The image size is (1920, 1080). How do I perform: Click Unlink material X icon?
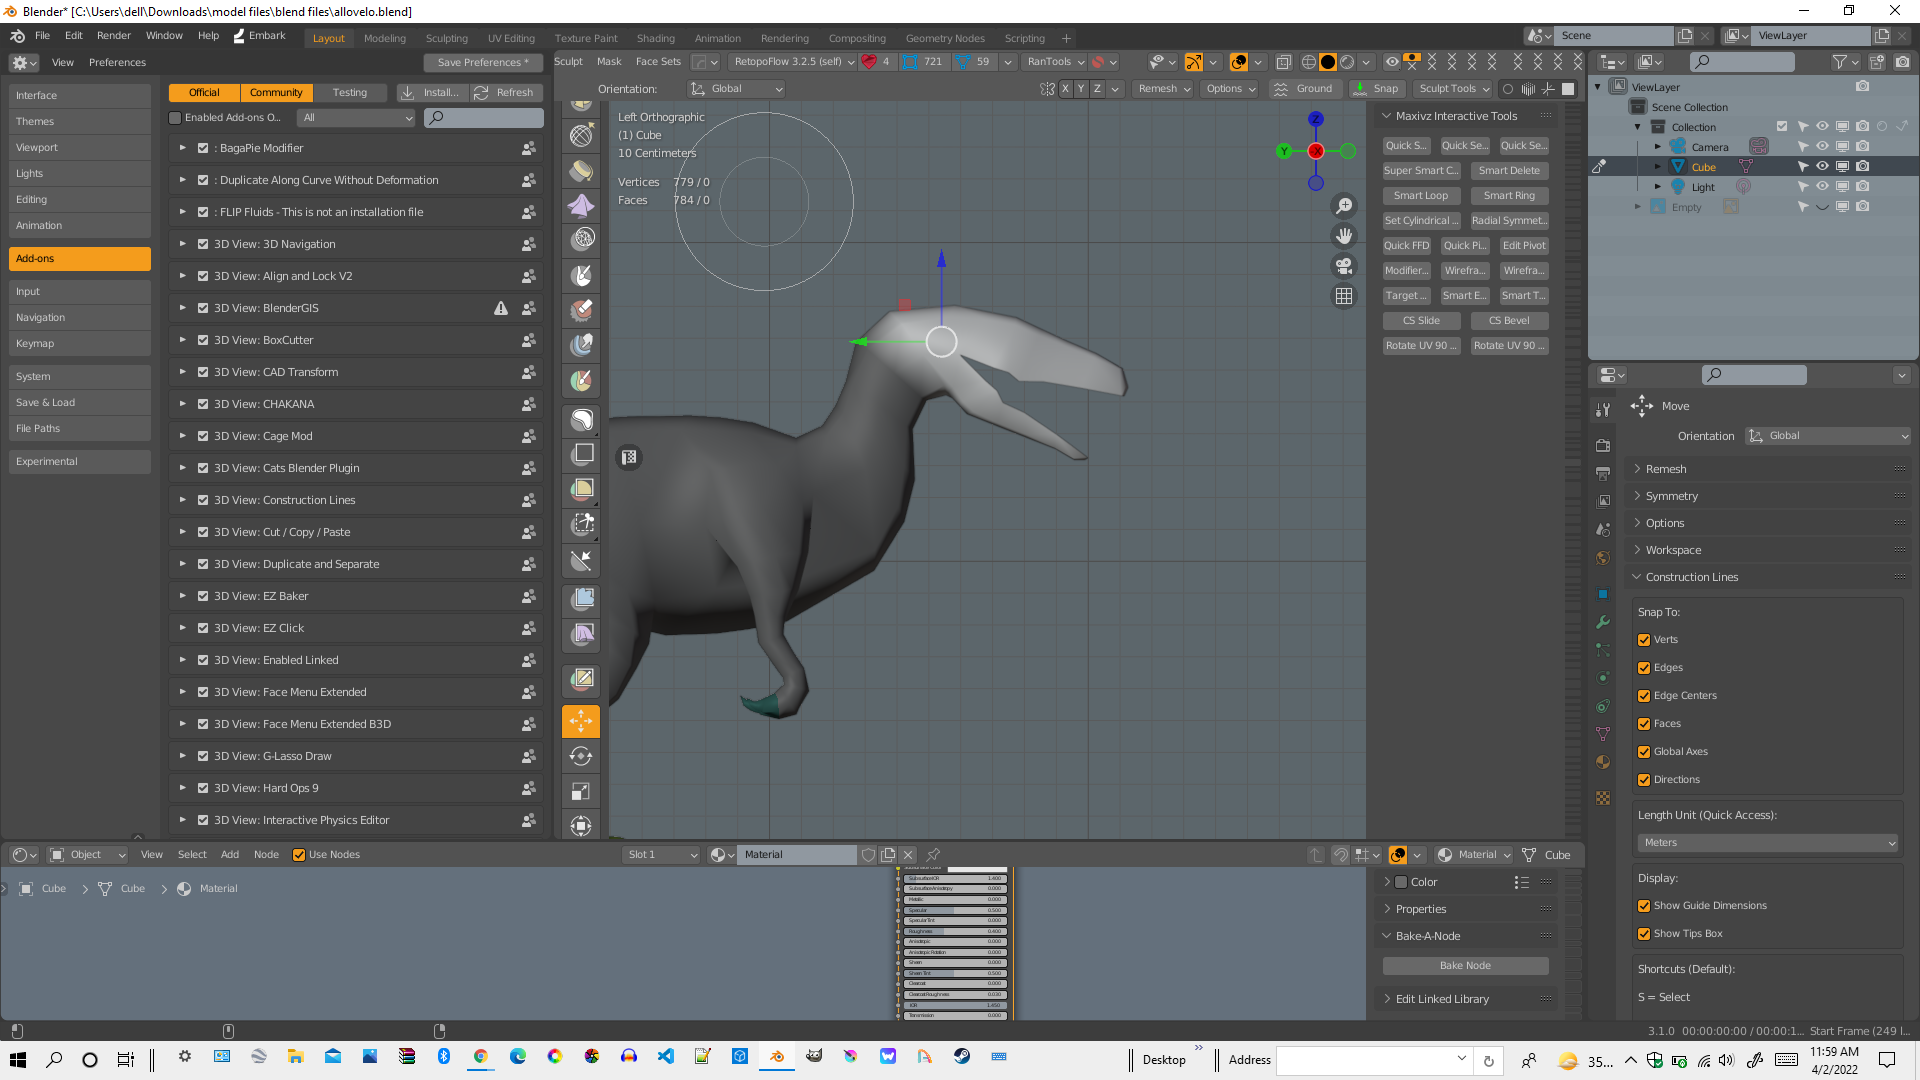point(908,855)
